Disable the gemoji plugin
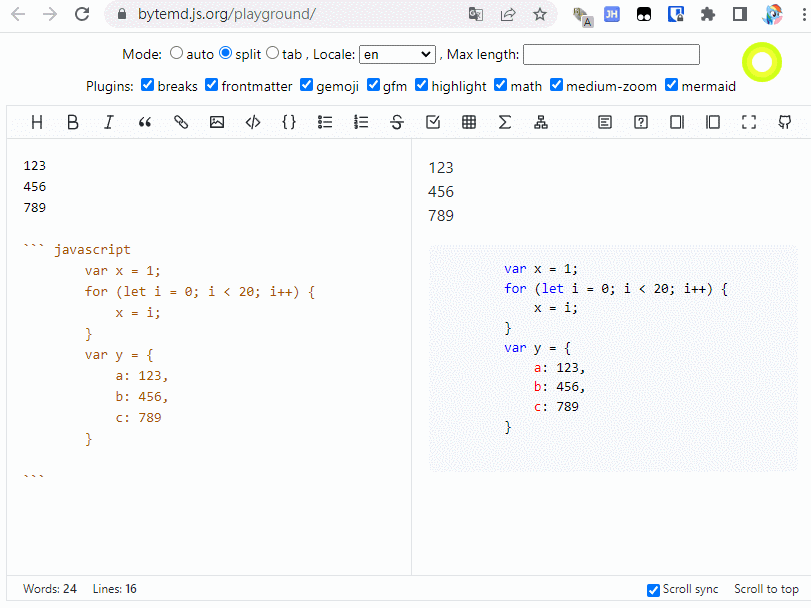The height and width of the screenshot is (608, 811). point(306,84)
